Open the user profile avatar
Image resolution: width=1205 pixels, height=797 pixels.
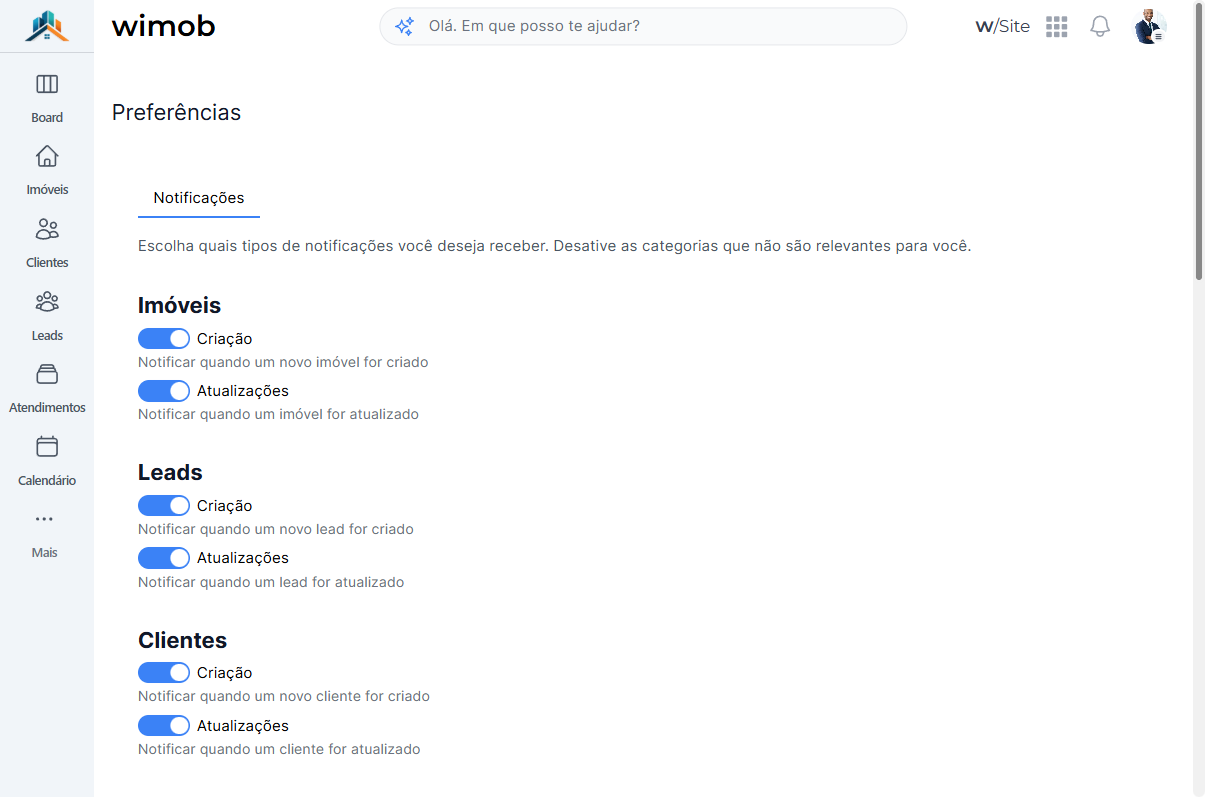pyautogui.click(x=1150, y=27)
